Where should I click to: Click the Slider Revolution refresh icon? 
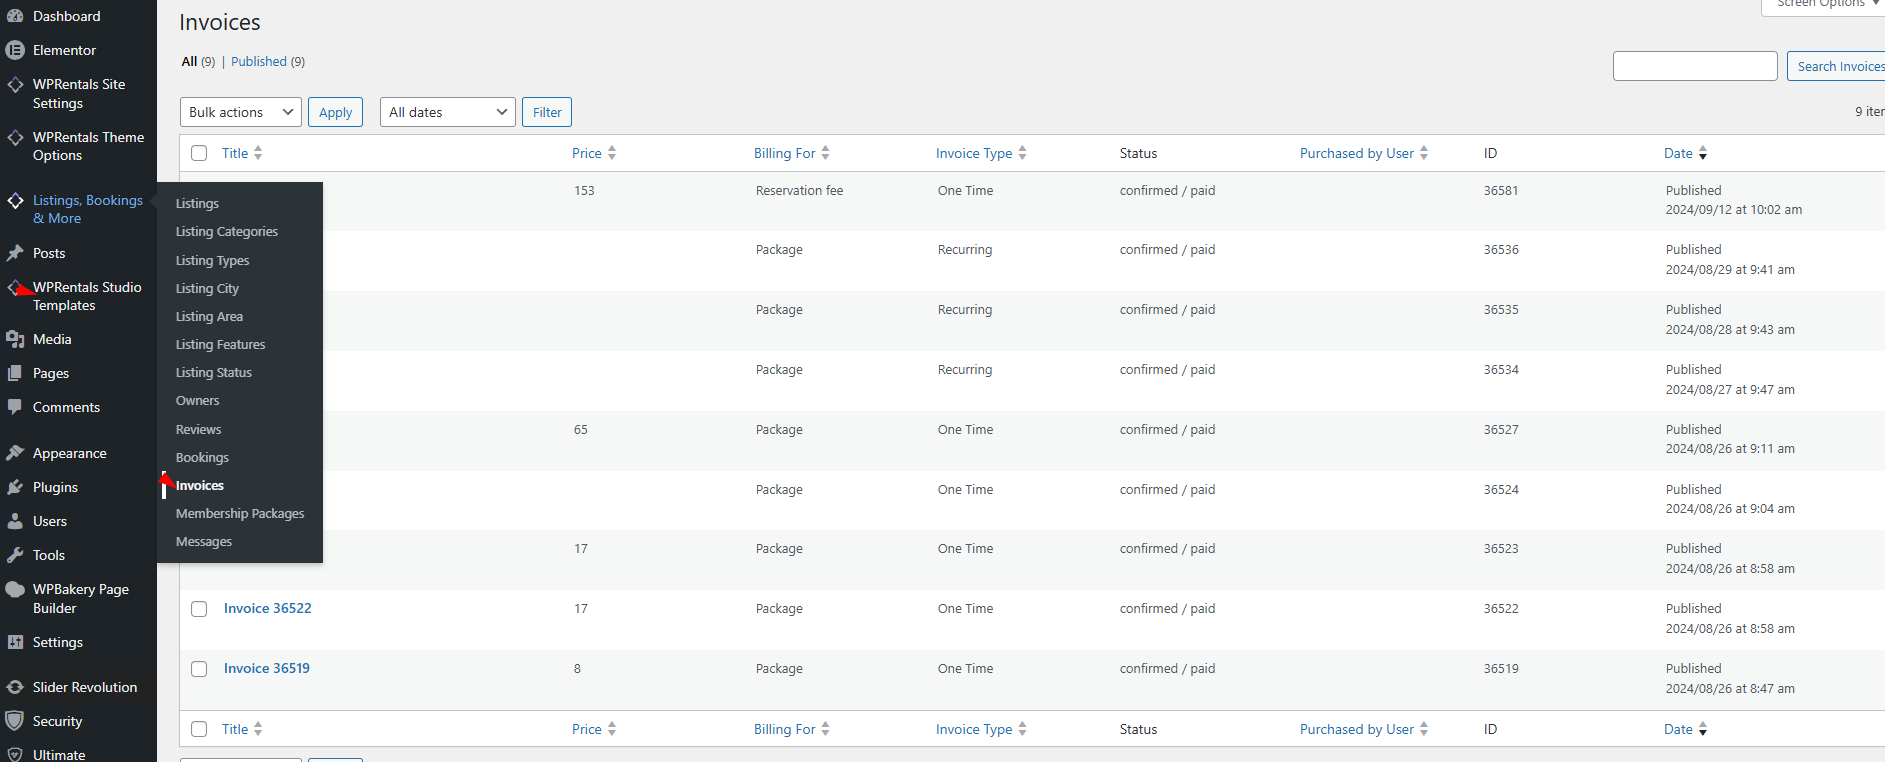pyautogui.click(x=15, y=688)
